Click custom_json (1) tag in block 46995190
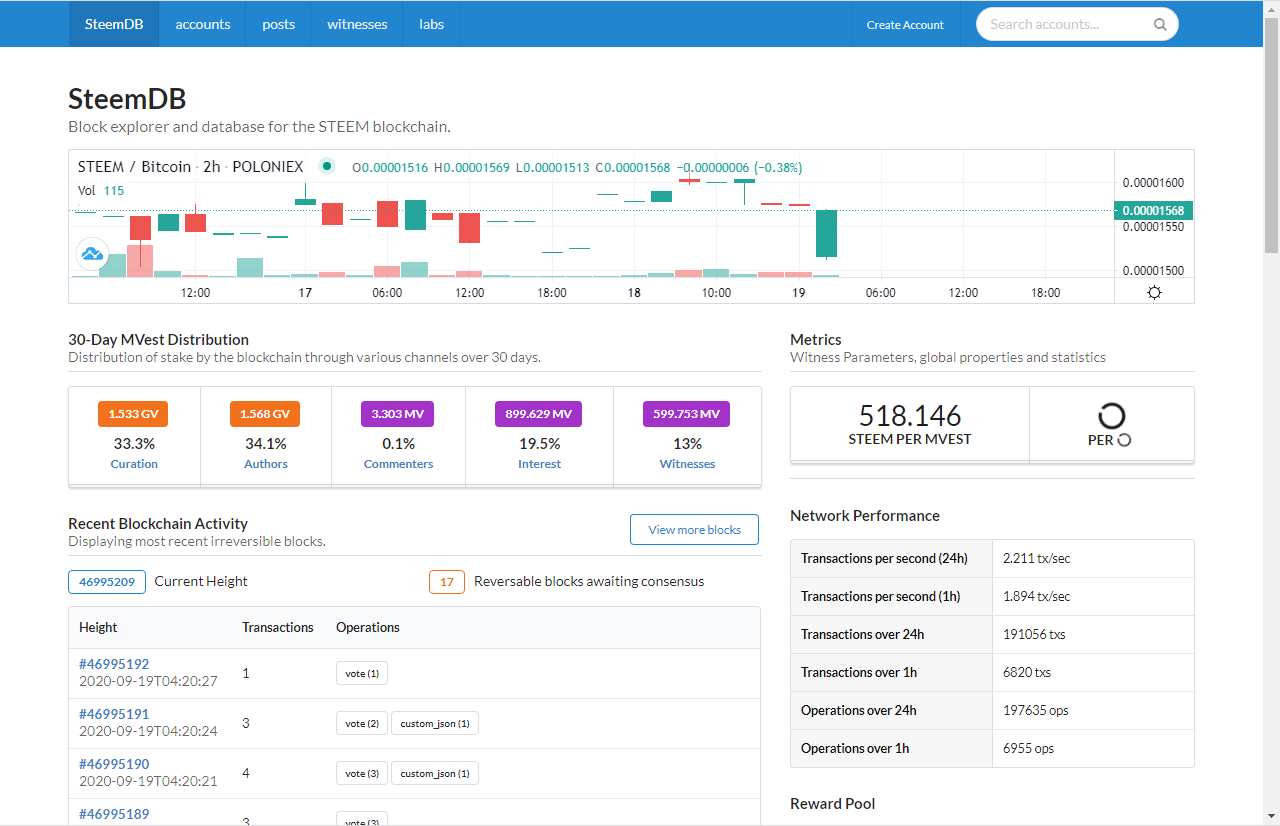Screen dimensions: 1280x826 tap(435, 773)
